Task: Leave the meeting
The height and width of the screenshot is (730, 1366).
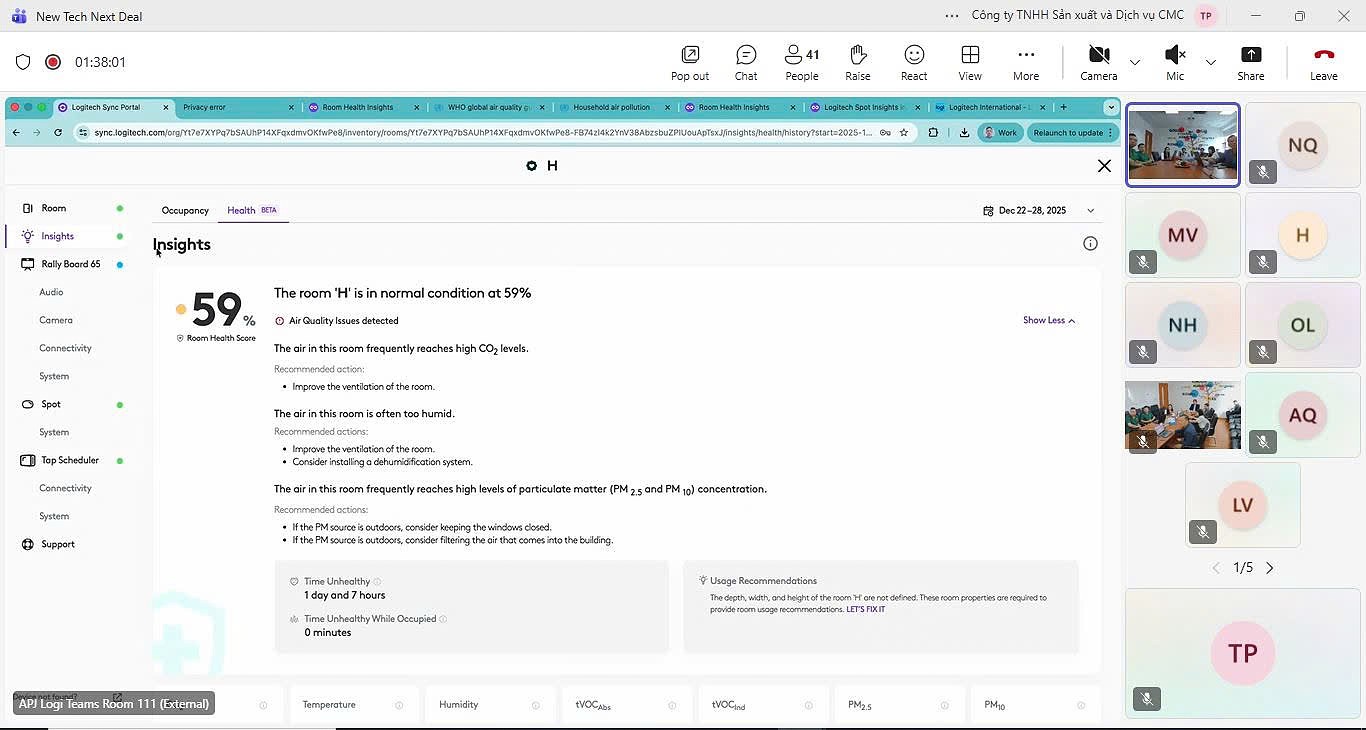Action: [x=1323, y=62]
